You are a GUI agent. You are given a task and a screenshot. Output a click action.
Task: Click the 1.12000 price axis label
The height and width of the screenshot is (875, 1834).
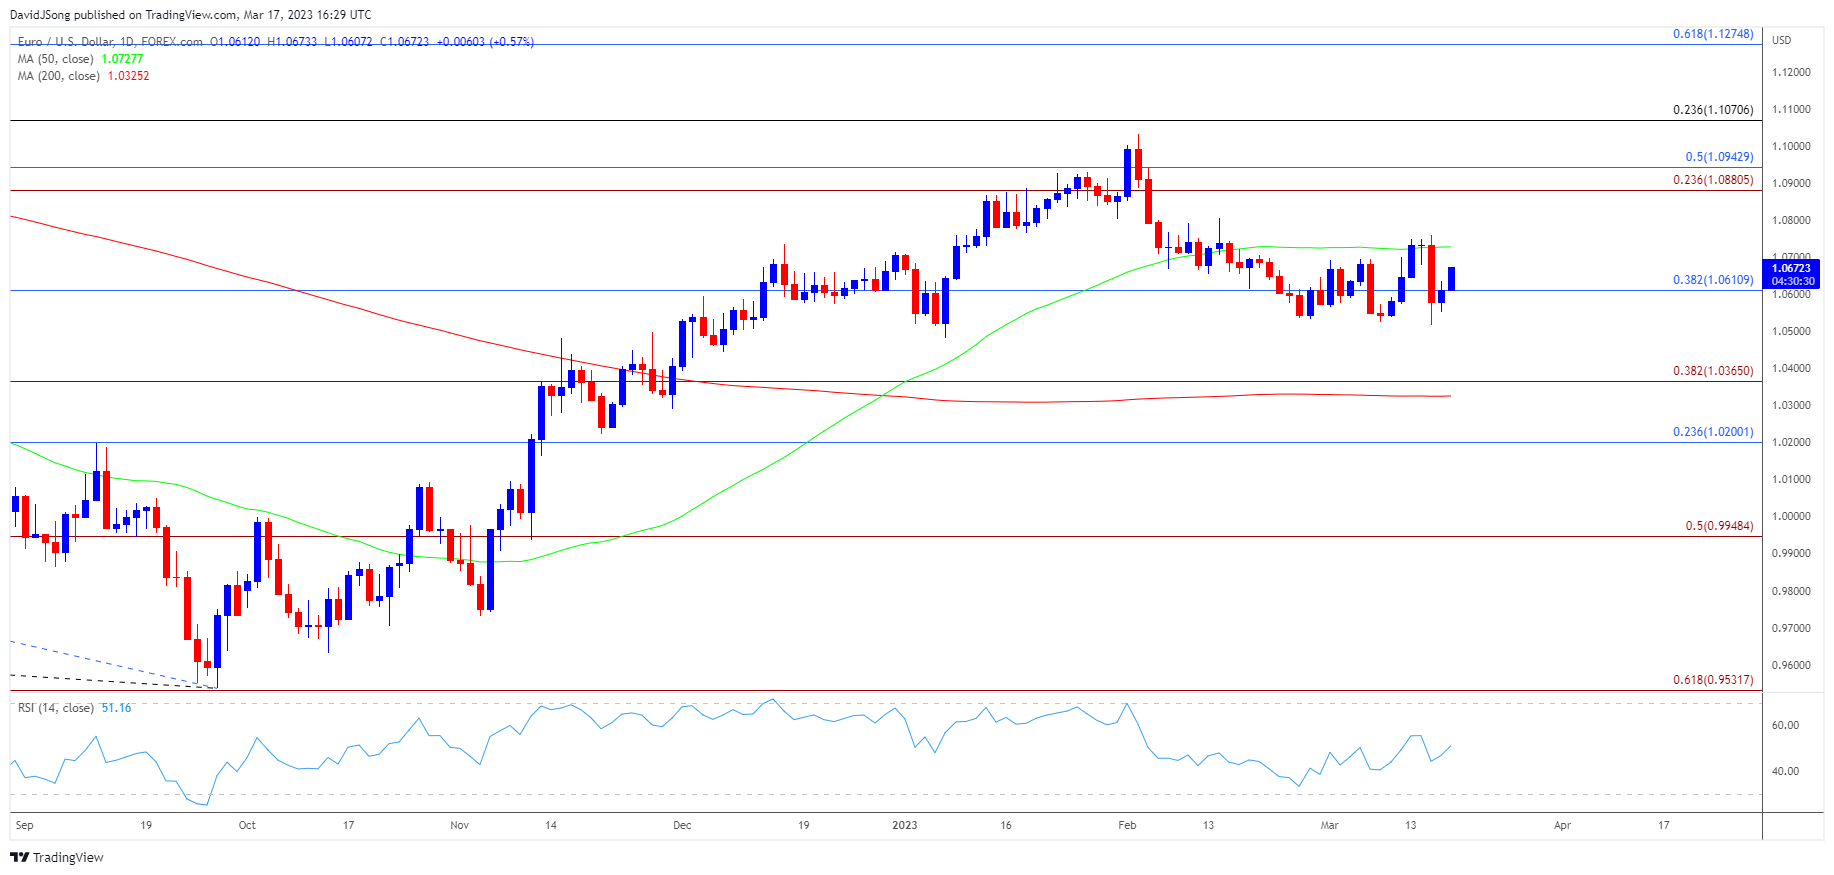point(1791,73)
